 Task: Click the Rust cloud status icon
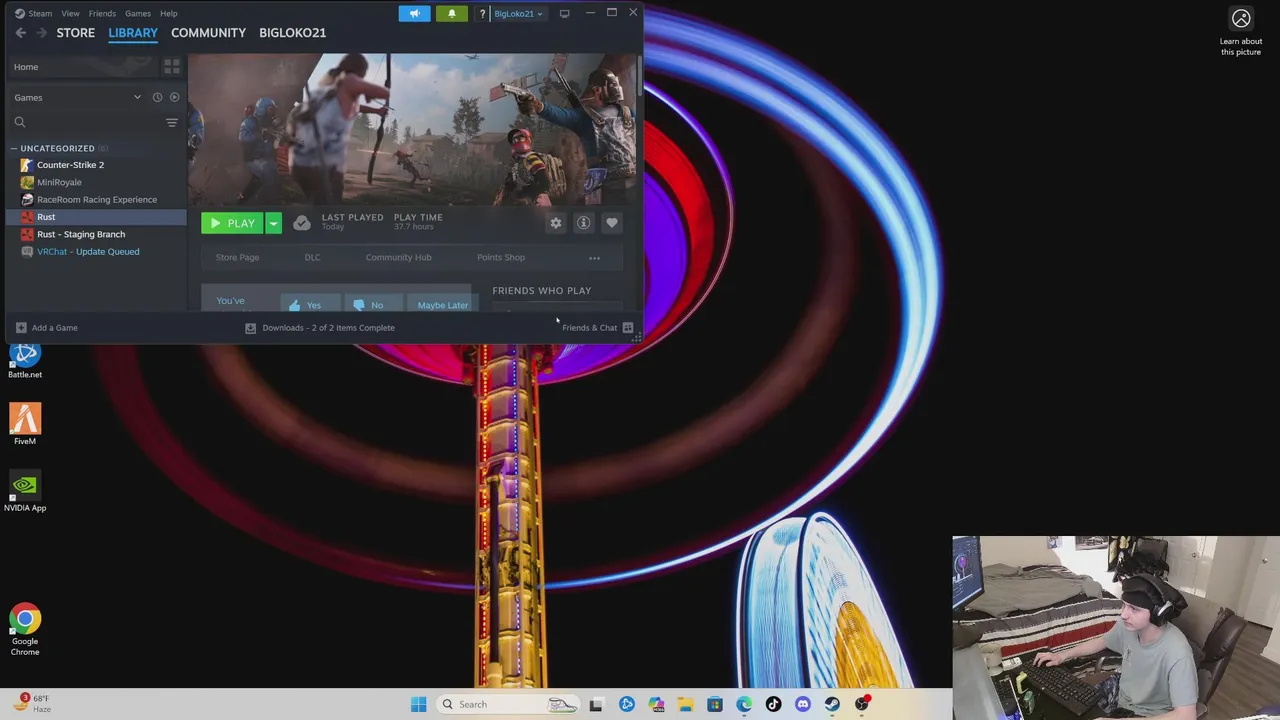point(302,223)
